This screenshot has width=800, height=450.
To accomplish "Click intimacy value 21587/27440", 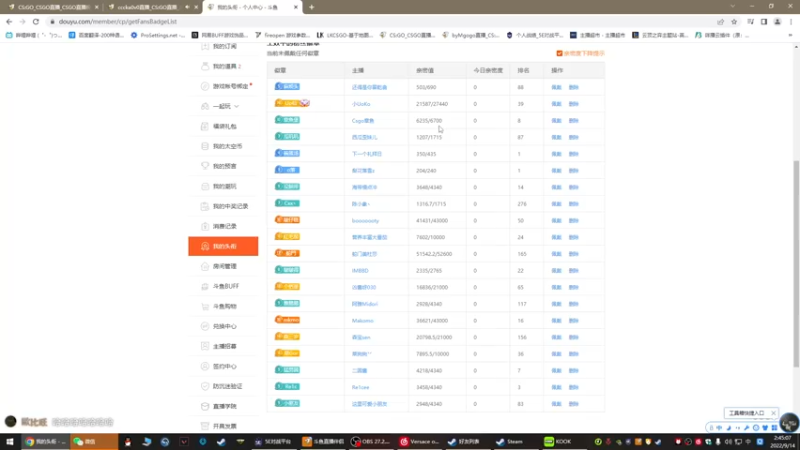I will (x=432, y=104).
